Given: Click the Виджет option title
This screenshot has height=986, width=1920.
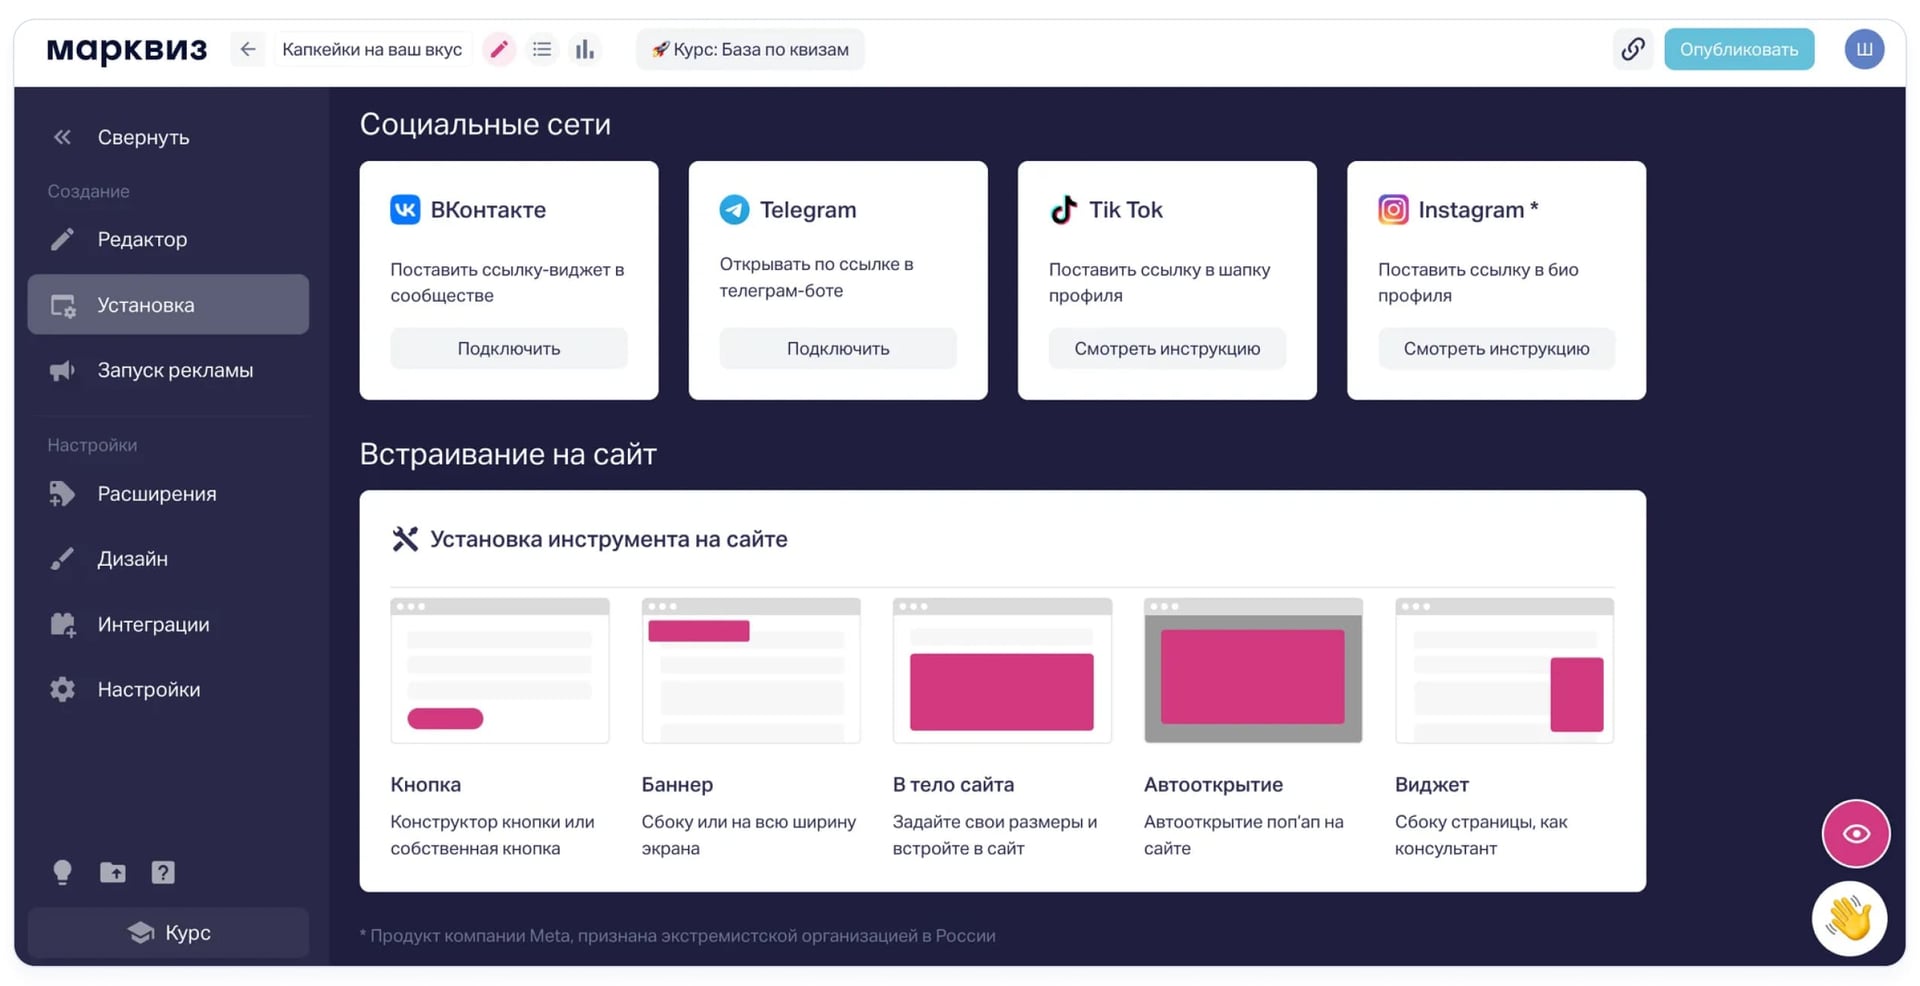Looking at the screenshot, I should click(x=1432, y=784).
